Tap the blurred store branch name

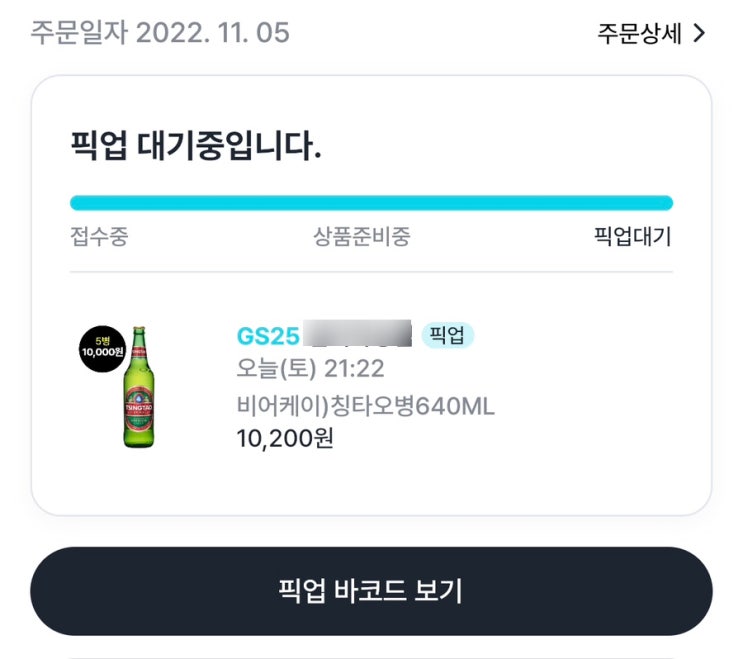[357, 334]
